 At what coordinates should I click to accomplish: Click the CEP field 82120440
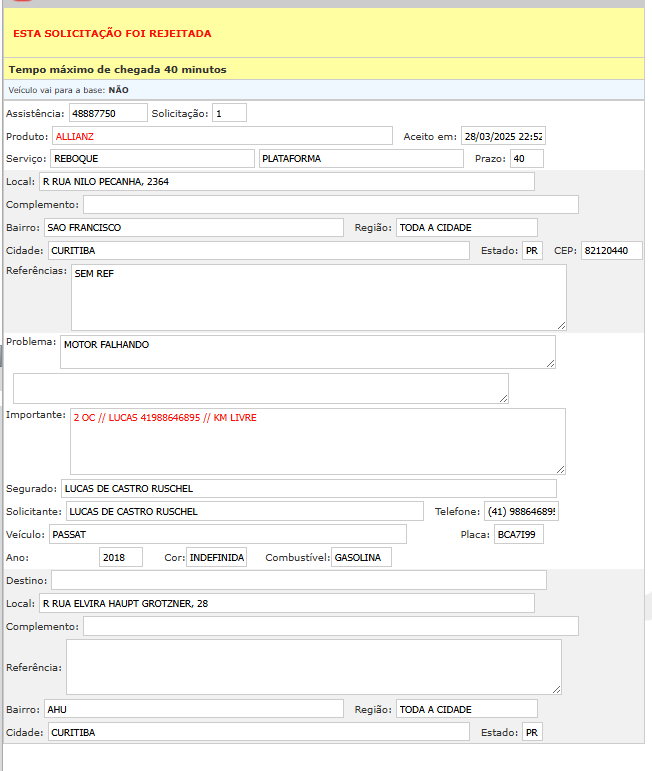pos(611,251)
